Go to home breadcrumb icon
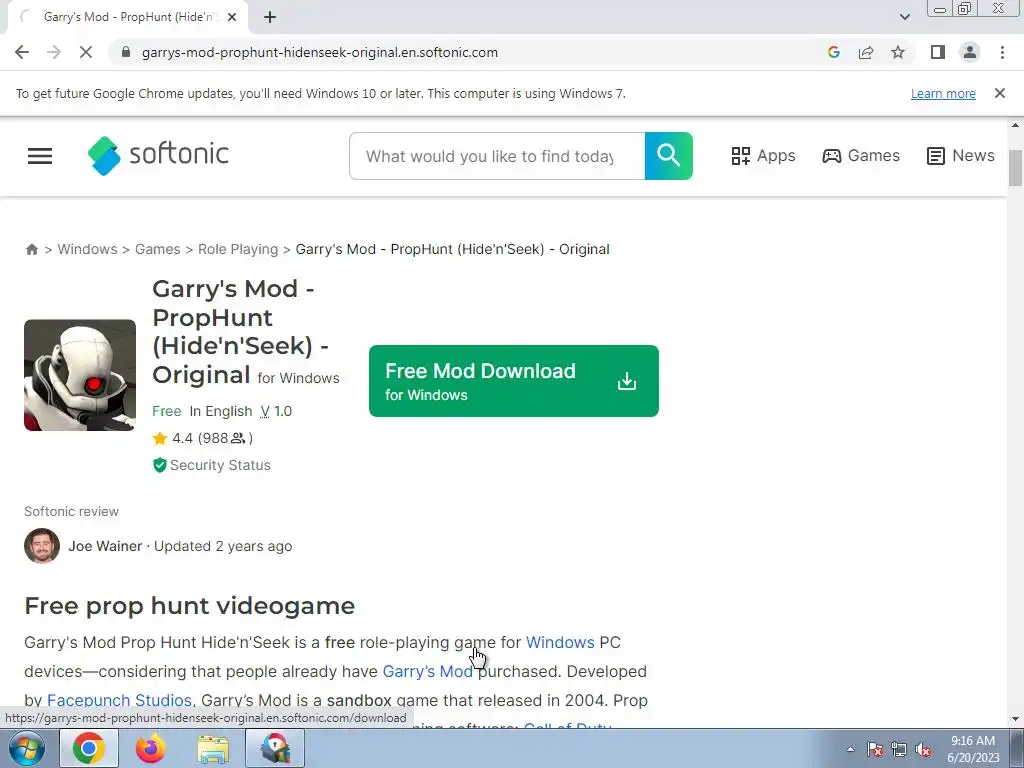The image size is (1024, 768). coord(31,249)
